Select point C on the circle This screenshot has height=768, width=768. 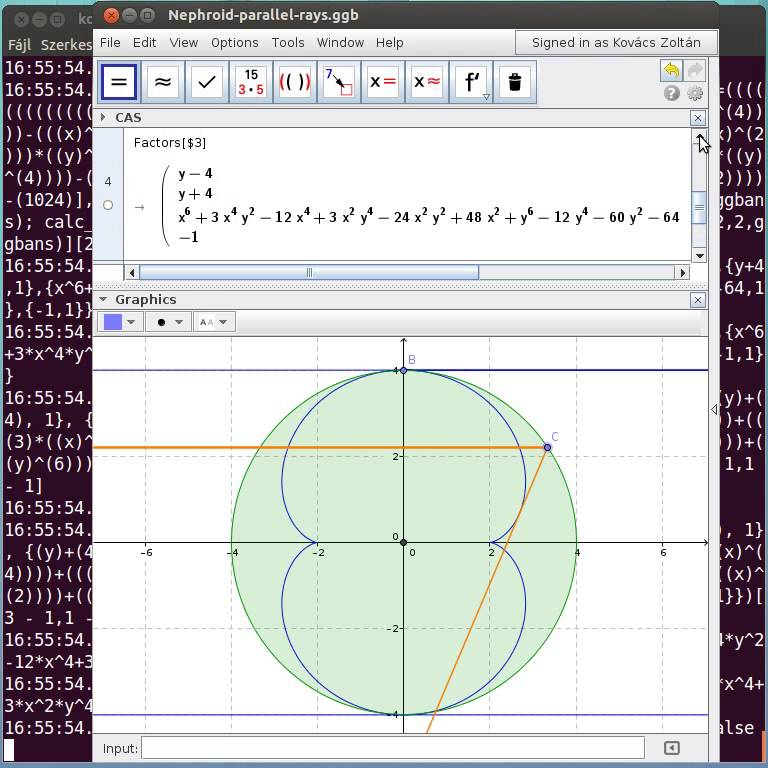pos(547,447)
